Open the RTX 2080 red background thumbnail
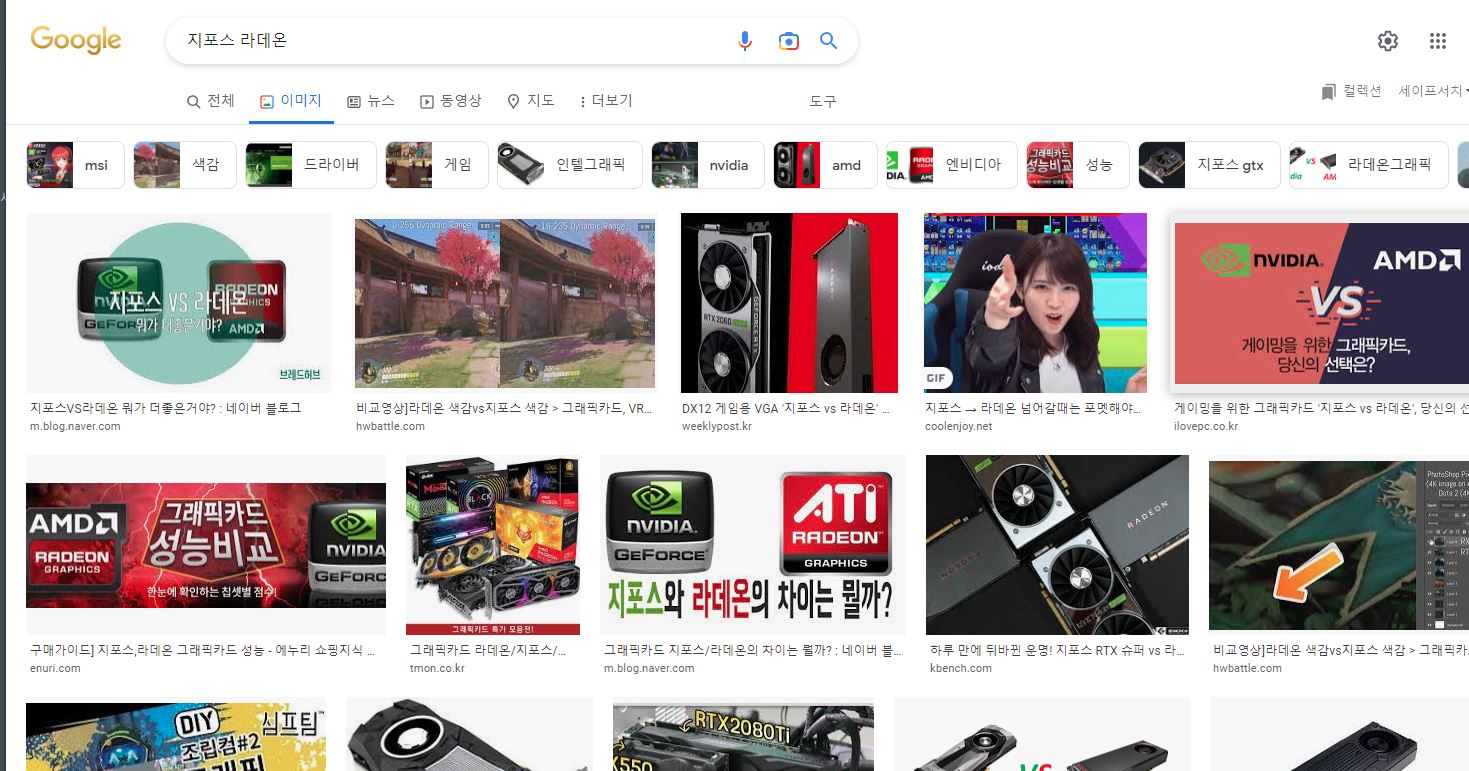 coord(789,302)
